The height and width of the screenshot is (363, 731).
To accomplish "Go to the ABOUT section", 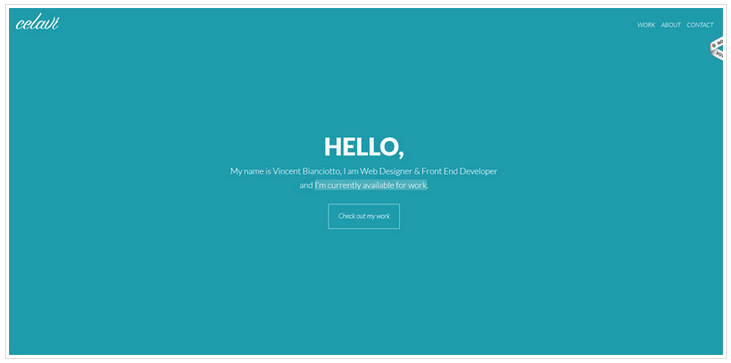I will coord(670,25).
